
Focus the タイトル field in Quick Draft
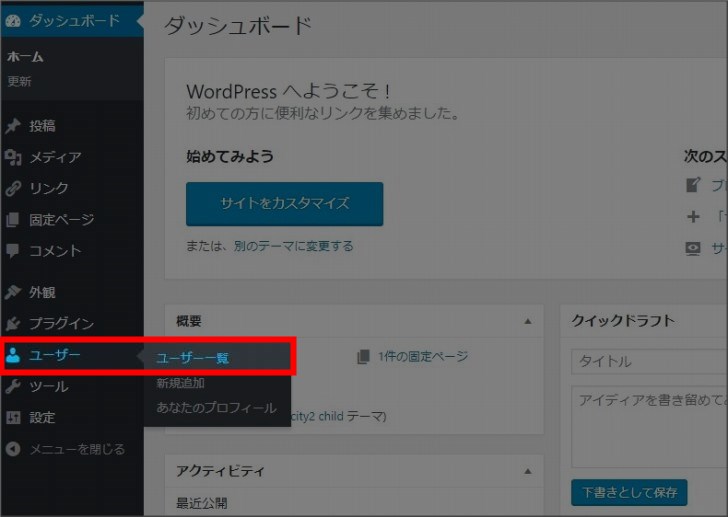[x=650, y=361]
